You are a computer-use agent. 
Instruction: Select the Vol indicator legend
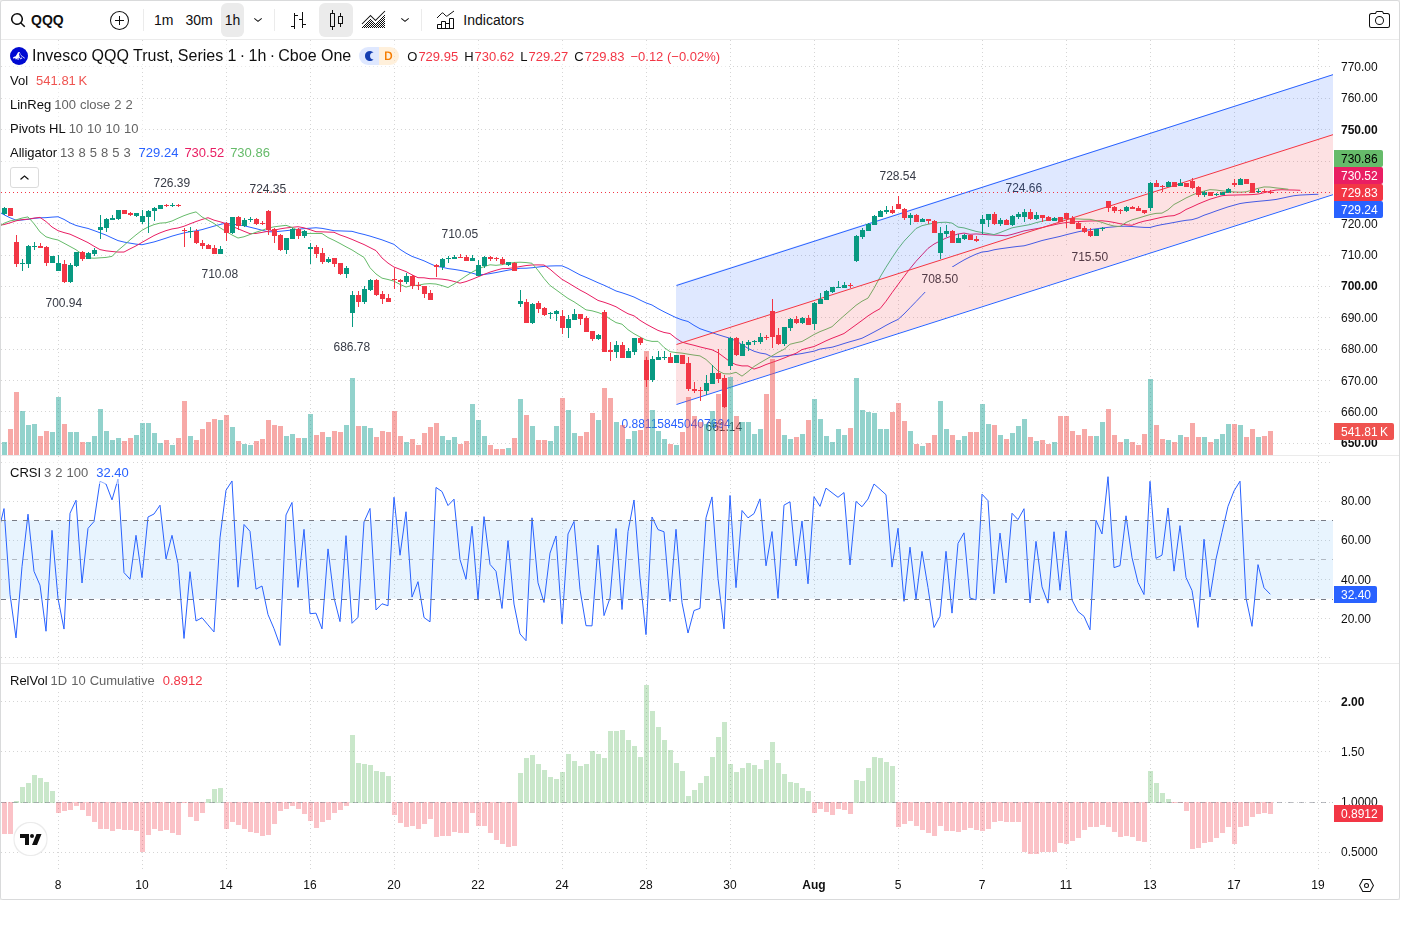point(19,81)
